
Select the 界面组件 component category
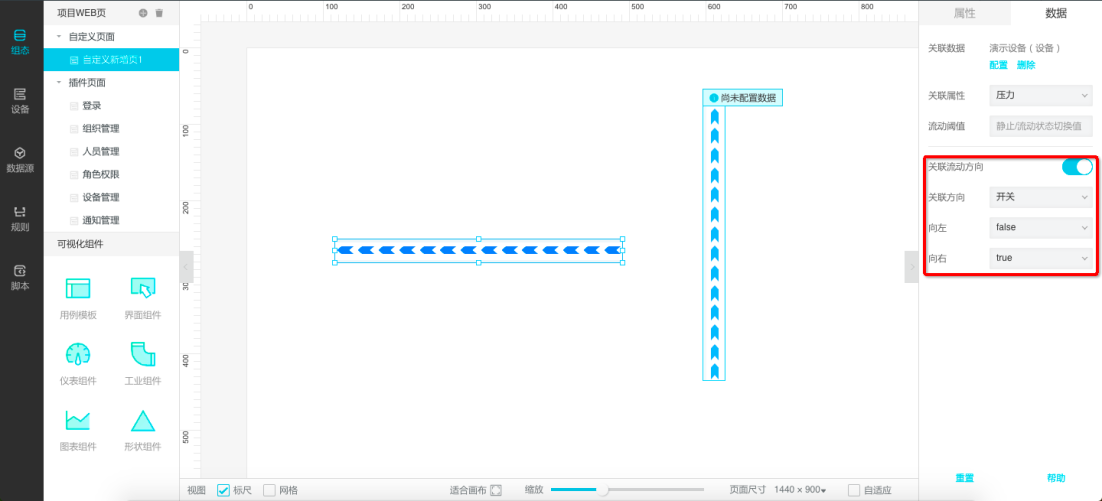143,299
